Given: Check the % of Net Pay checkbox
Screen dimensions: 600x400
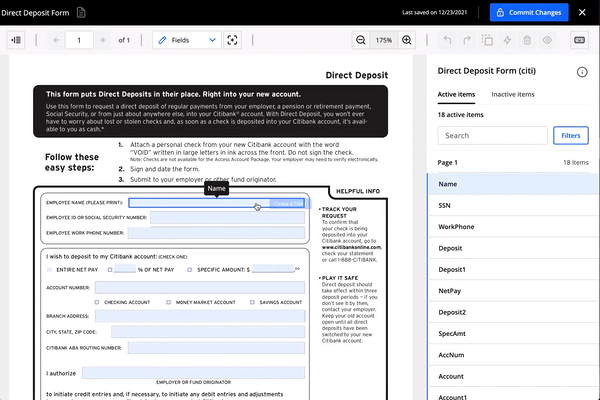Looking at the screenshot, I should coord(110,270).
